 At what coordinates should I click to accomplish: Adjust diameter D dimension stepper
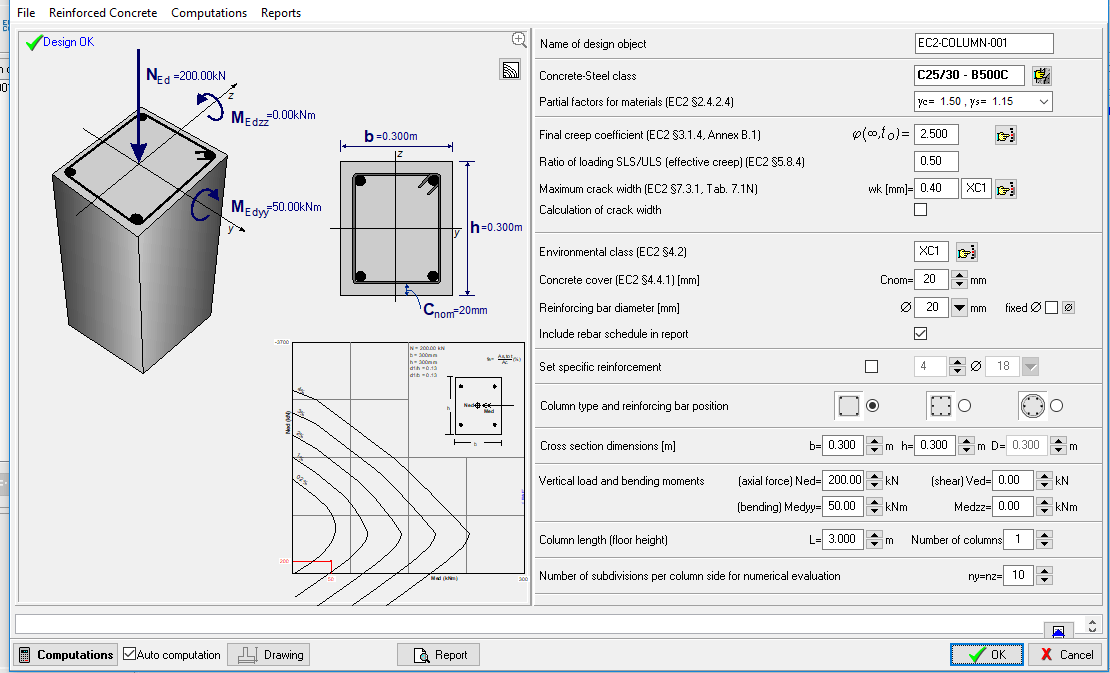pyautogui.click(x=1058, y=446)
